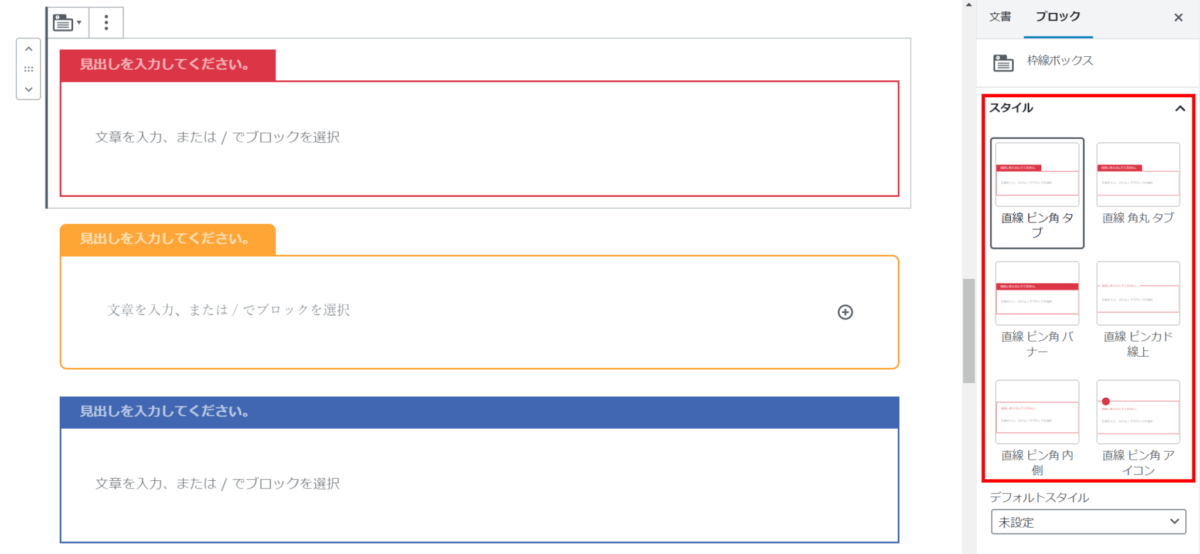1200x554 pixels.
Task: Open the デフォルトスタイル dropdown
Action: (1087, 521)
